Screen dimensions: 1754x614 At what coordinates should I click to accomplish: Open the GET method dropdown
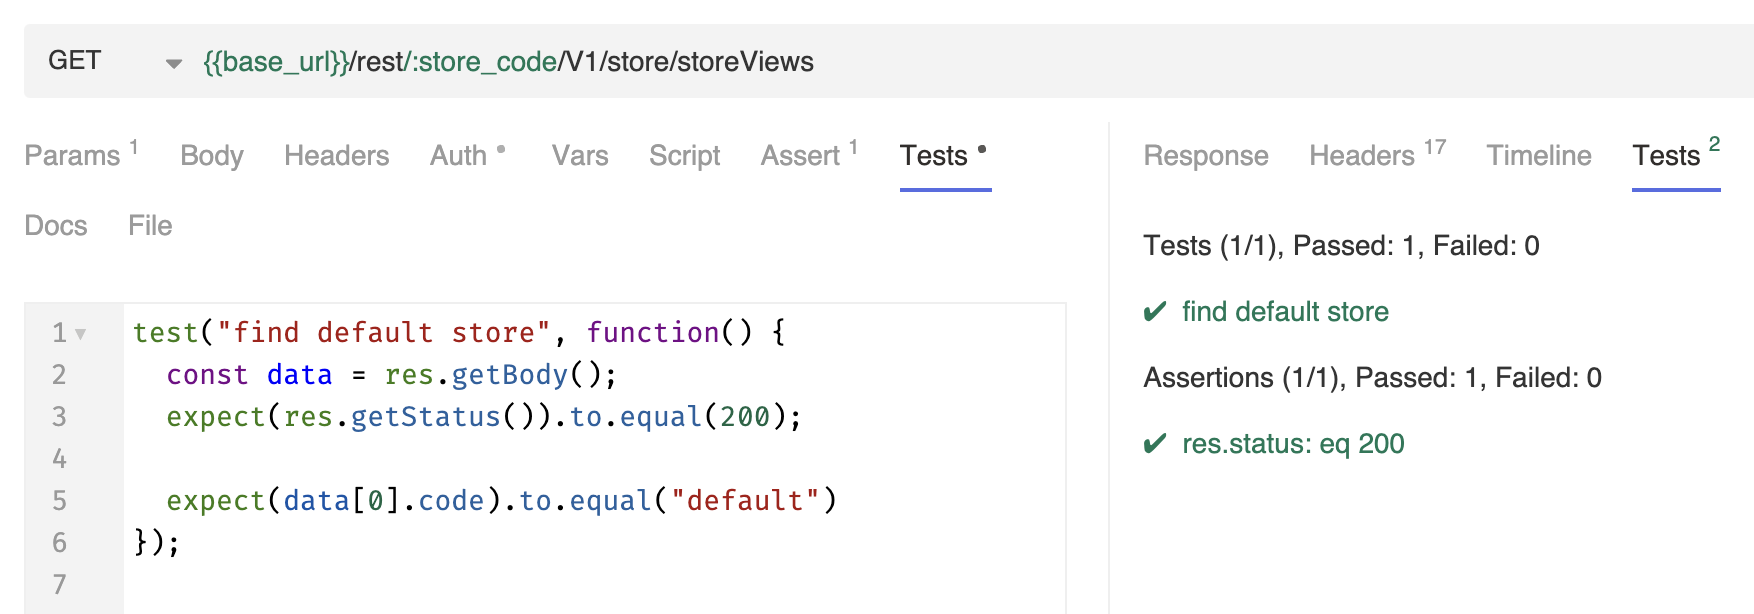113,61
